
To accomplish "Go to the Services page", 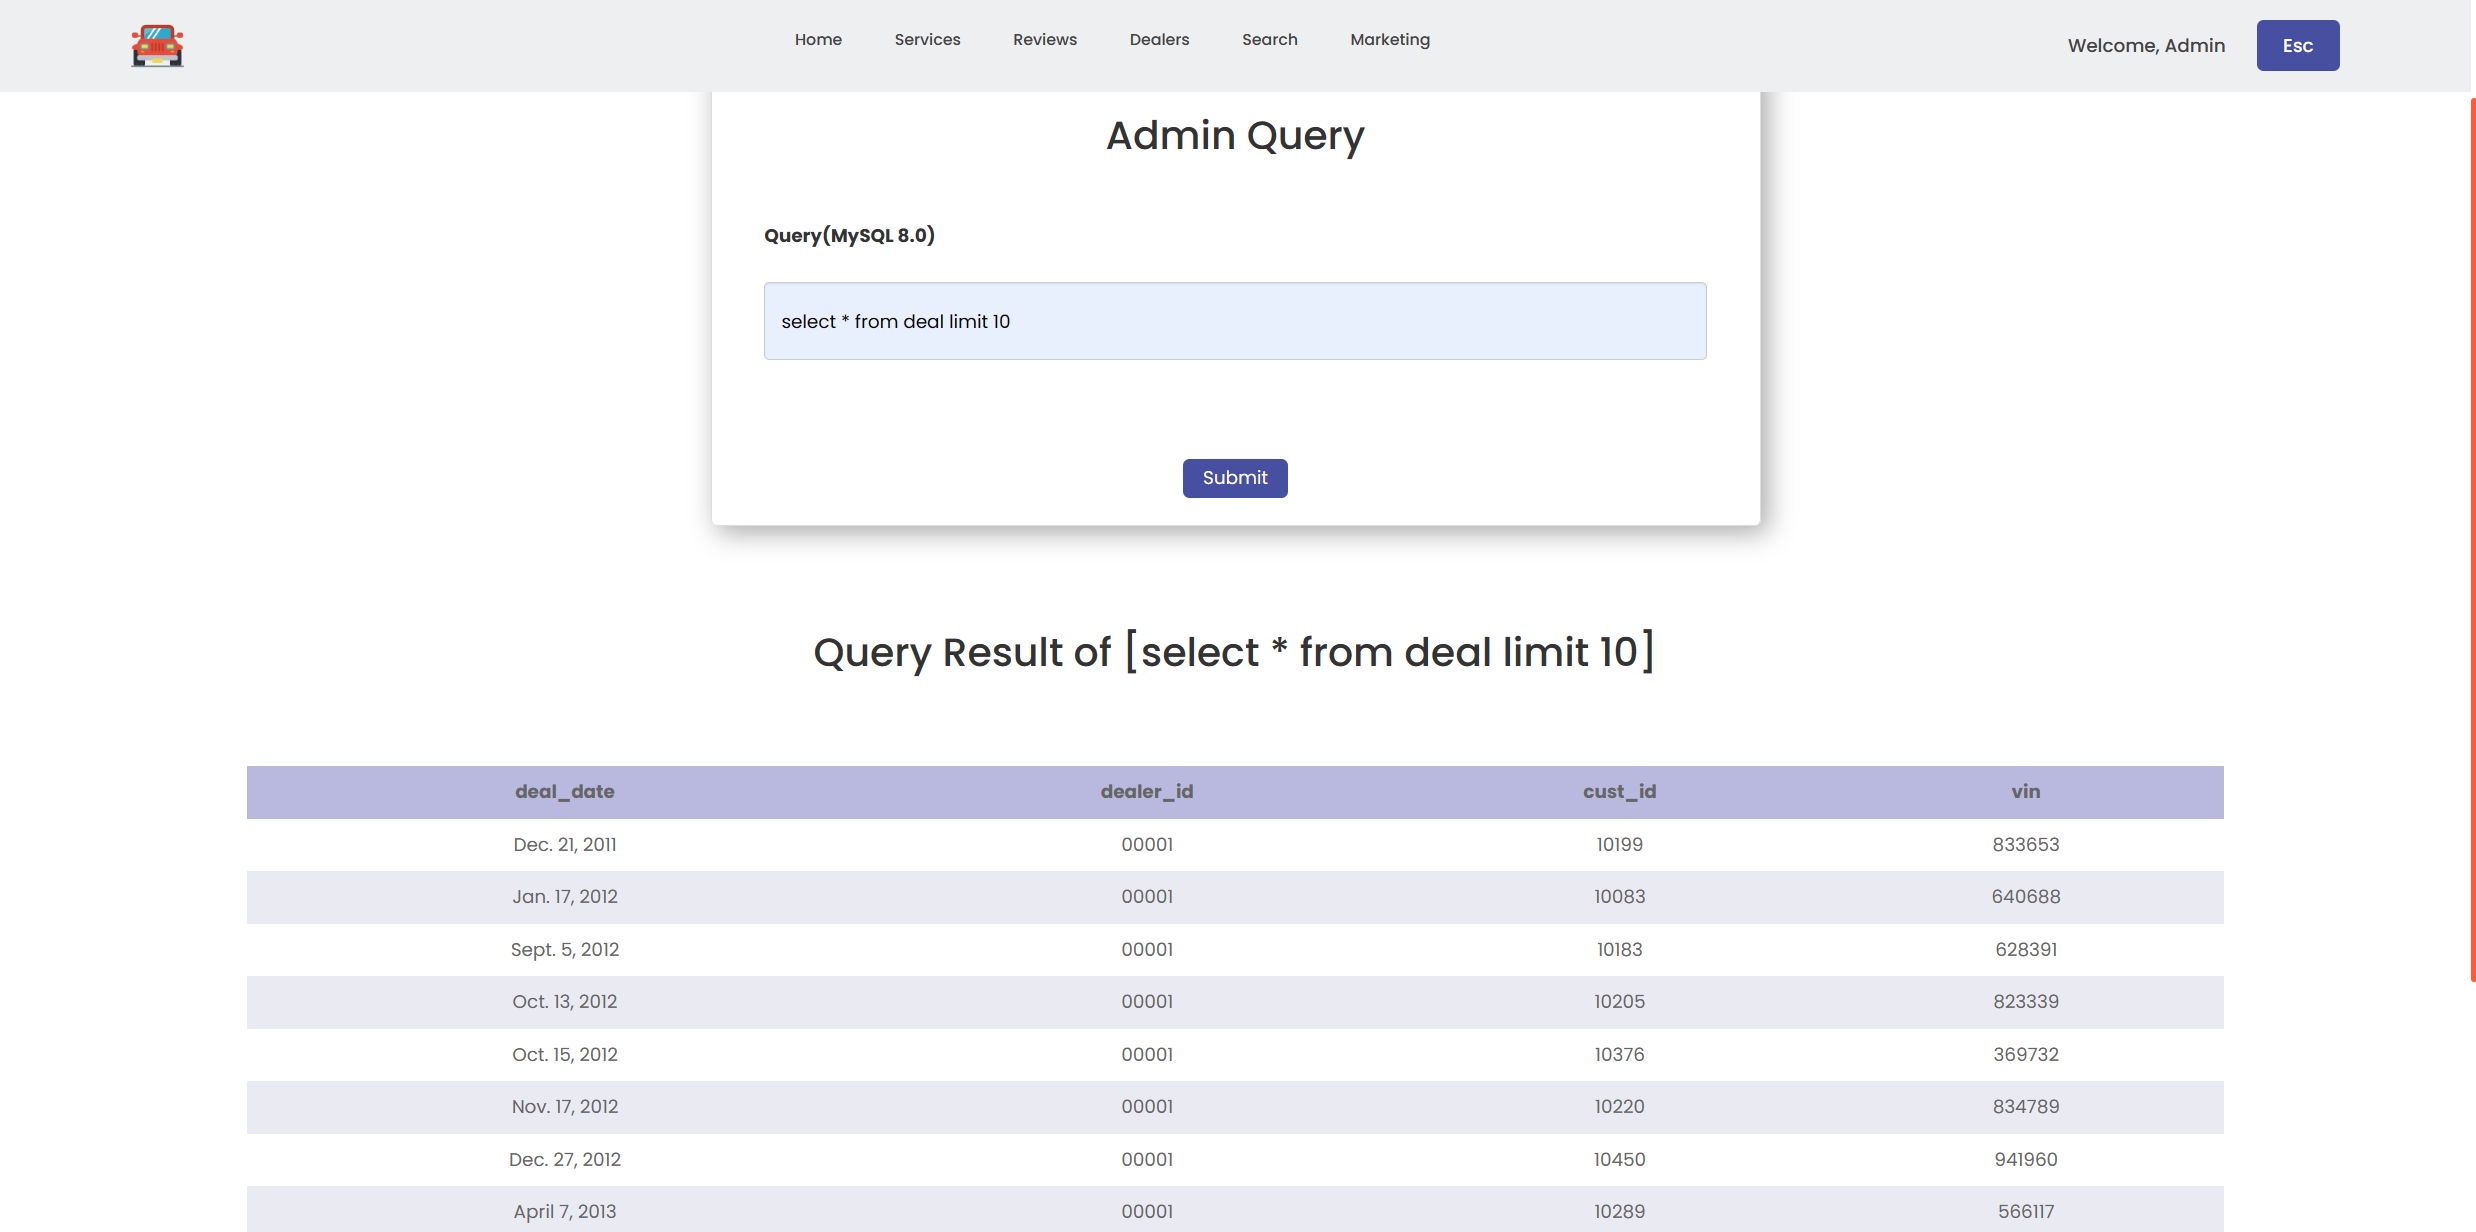I will click(927, 40).
